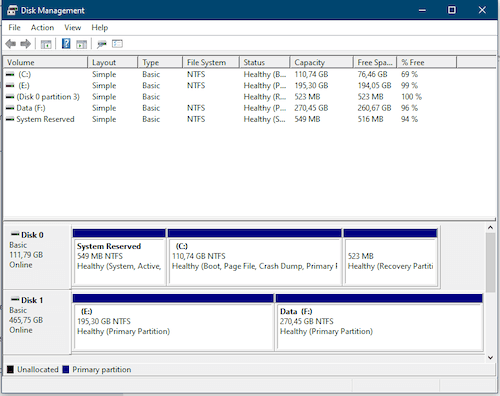The image size is (500, 396).
Task: Click the Unallocated legend label
Action: 38,369
